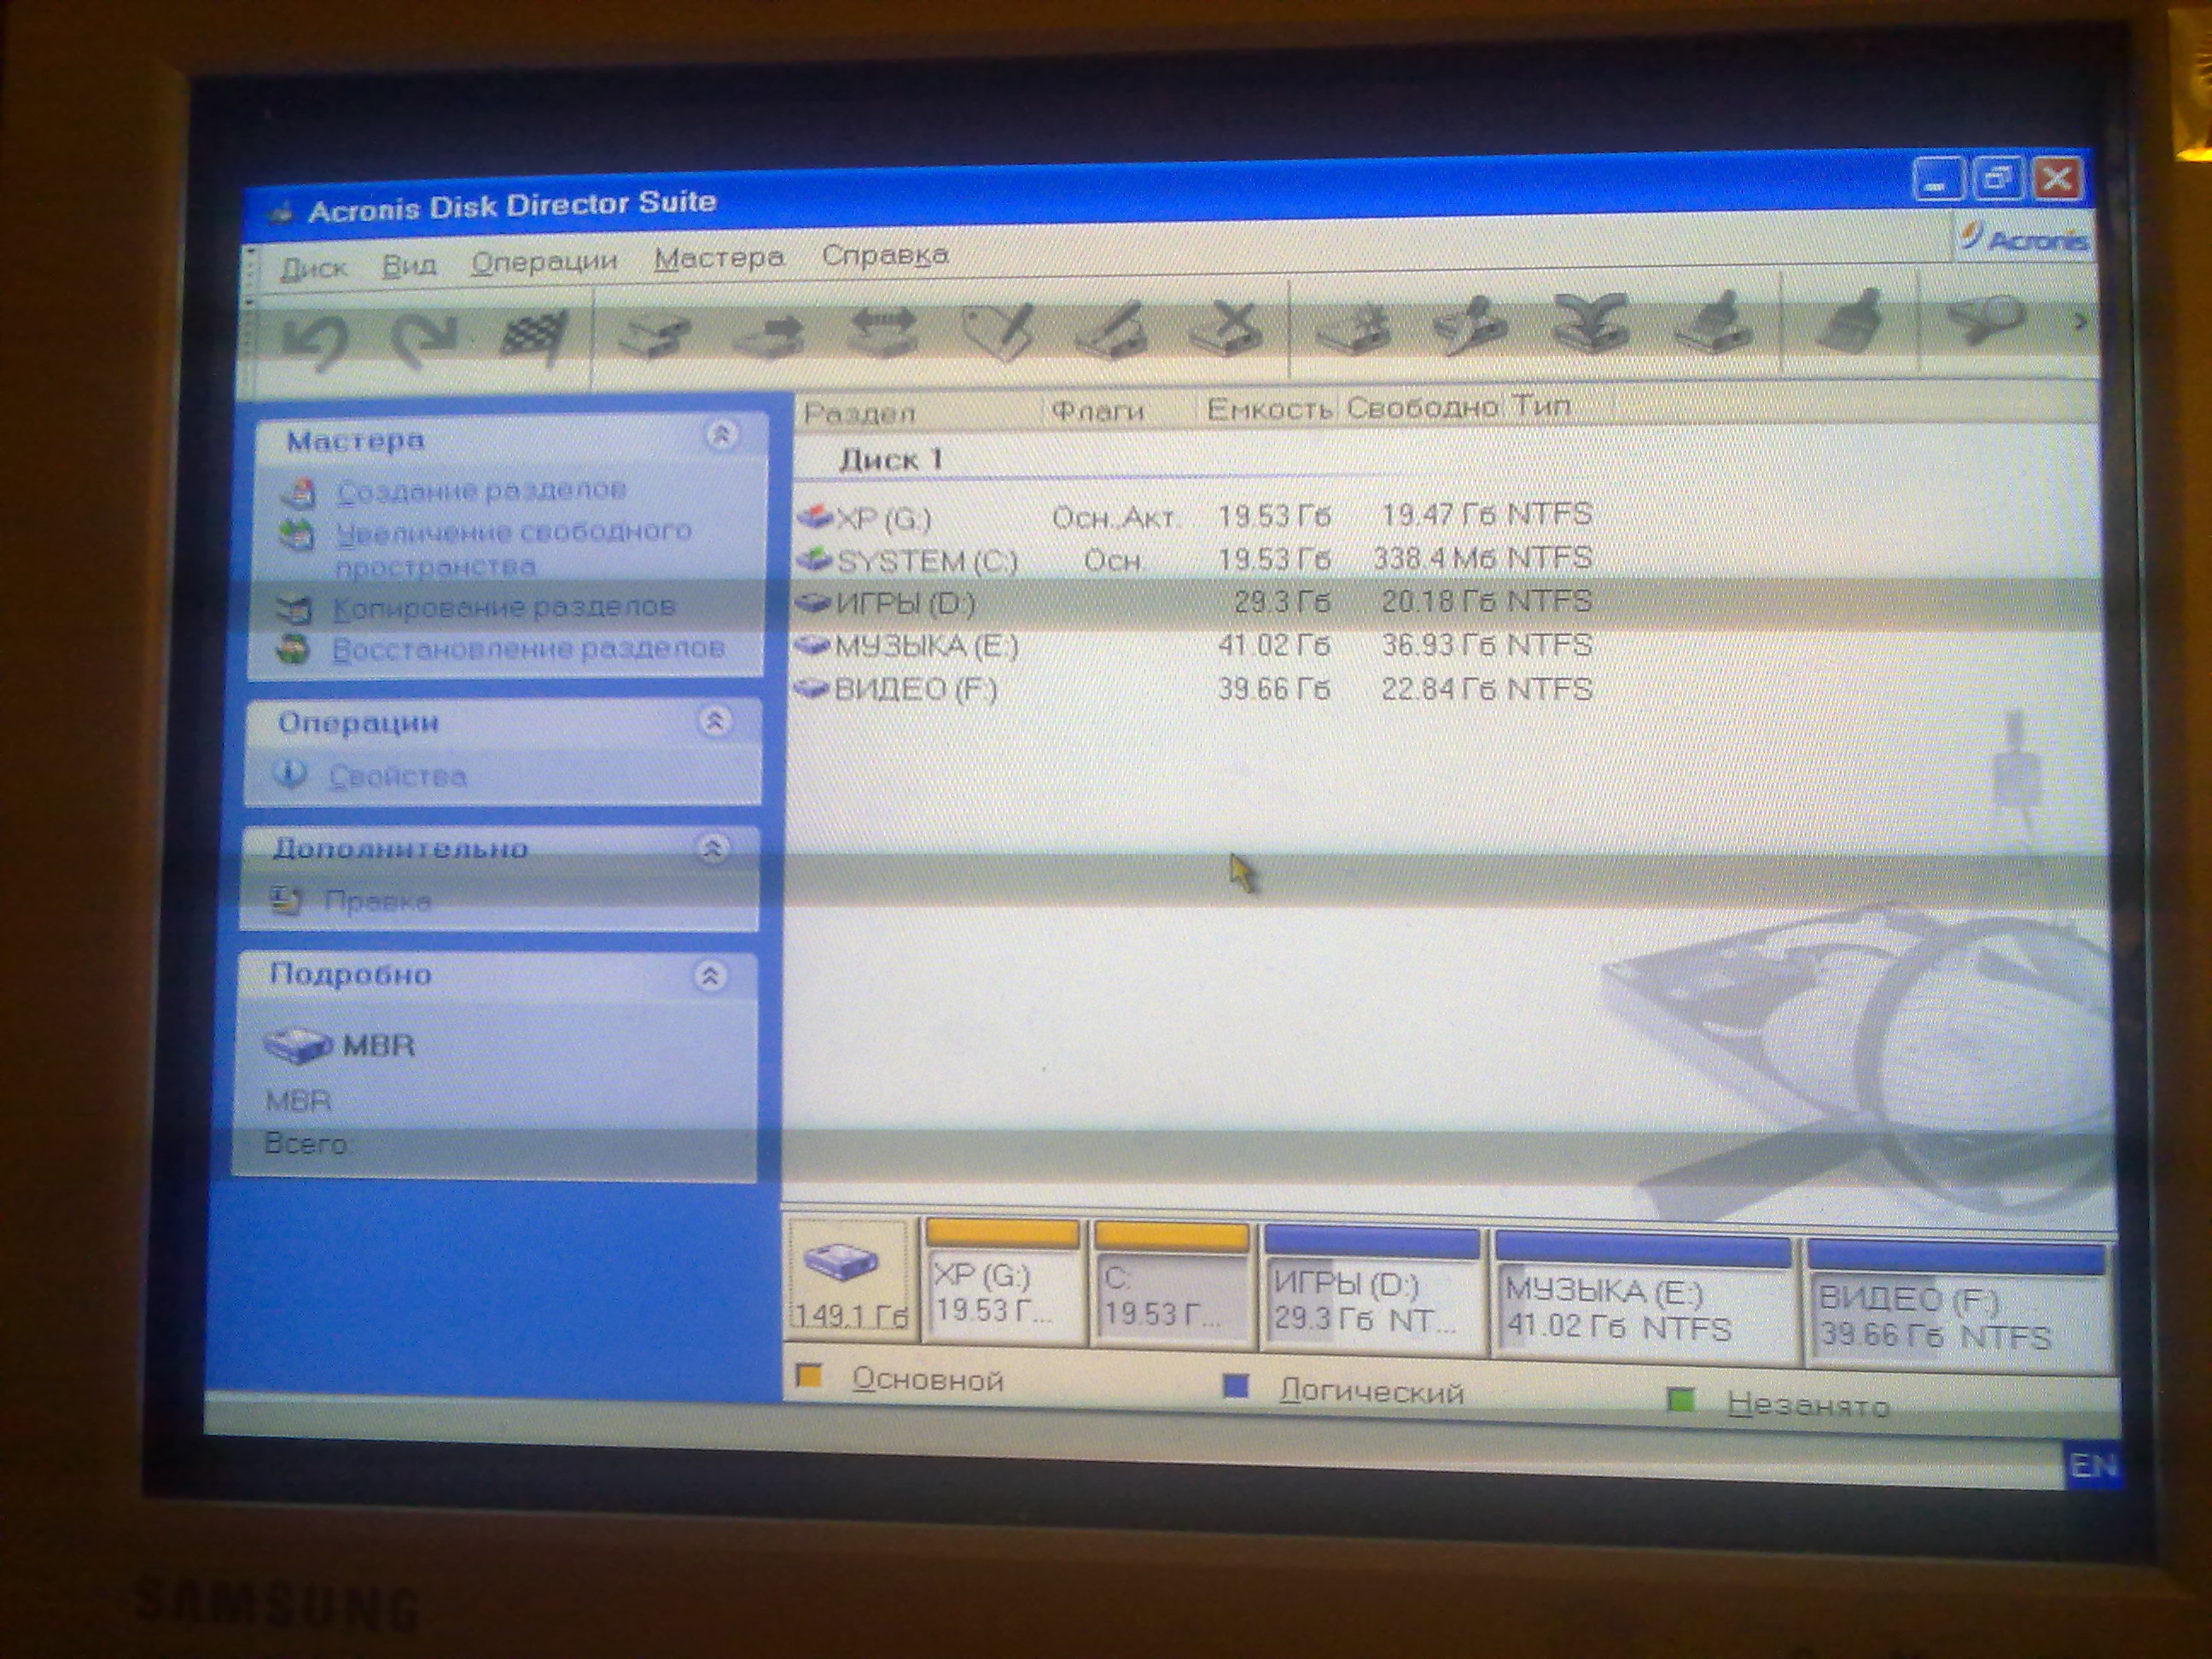Screen dimensions: 2212x1659
Task: Collapse the Операции sidebar panel
Action: [715, 721]
